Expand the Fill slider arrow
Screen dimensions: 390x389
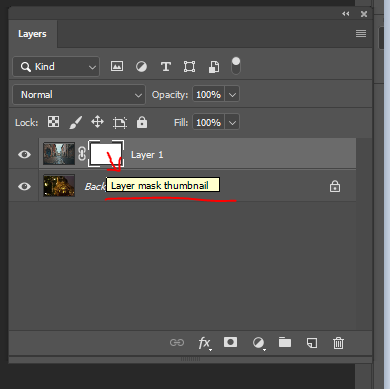click(232, 123)
